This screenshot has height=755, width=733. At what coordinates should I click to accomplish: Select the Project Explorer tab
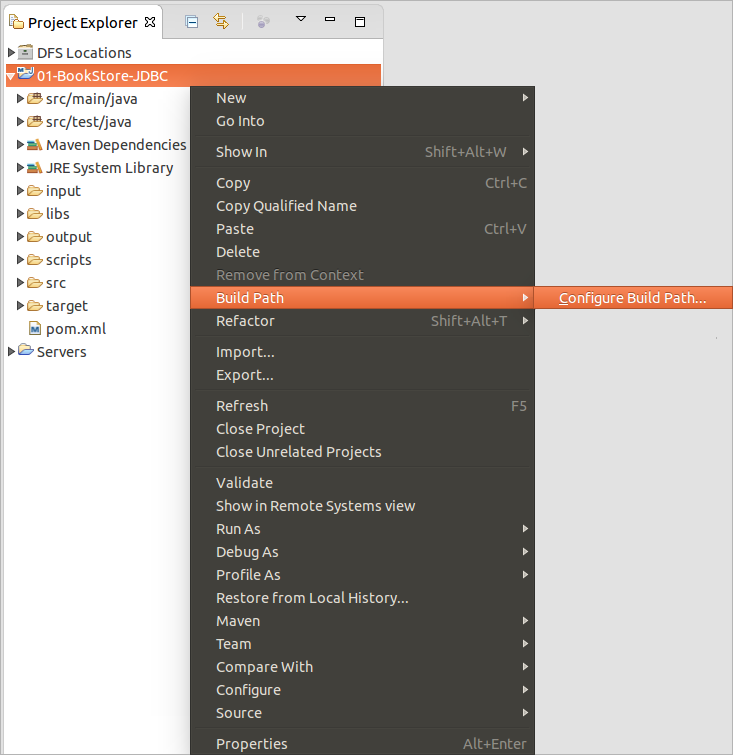tap(82, 23)
